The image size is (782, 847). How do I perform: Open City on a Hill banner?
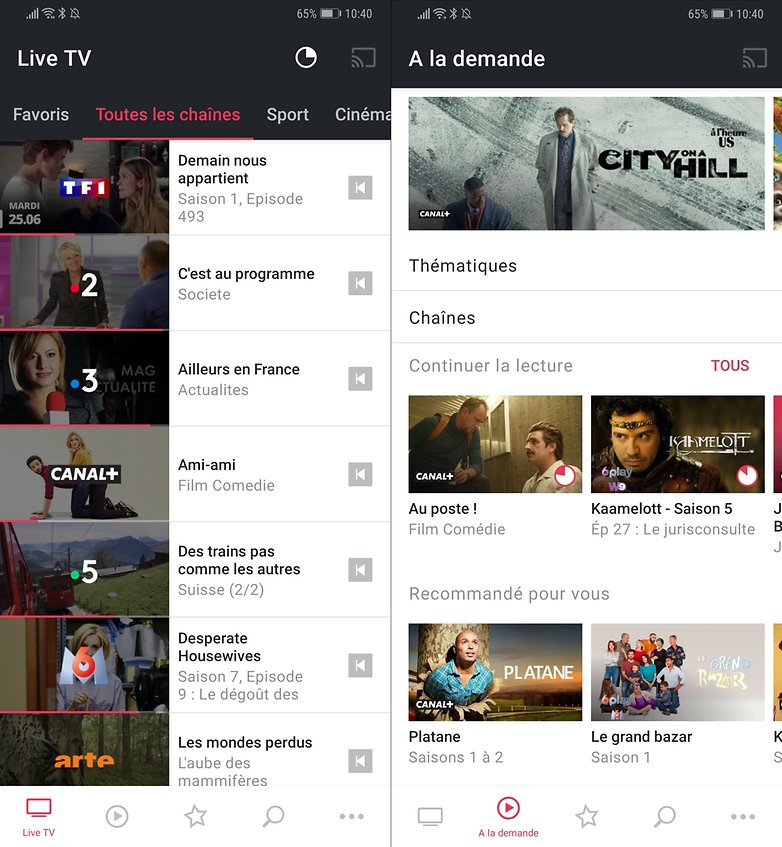[586, 164]
